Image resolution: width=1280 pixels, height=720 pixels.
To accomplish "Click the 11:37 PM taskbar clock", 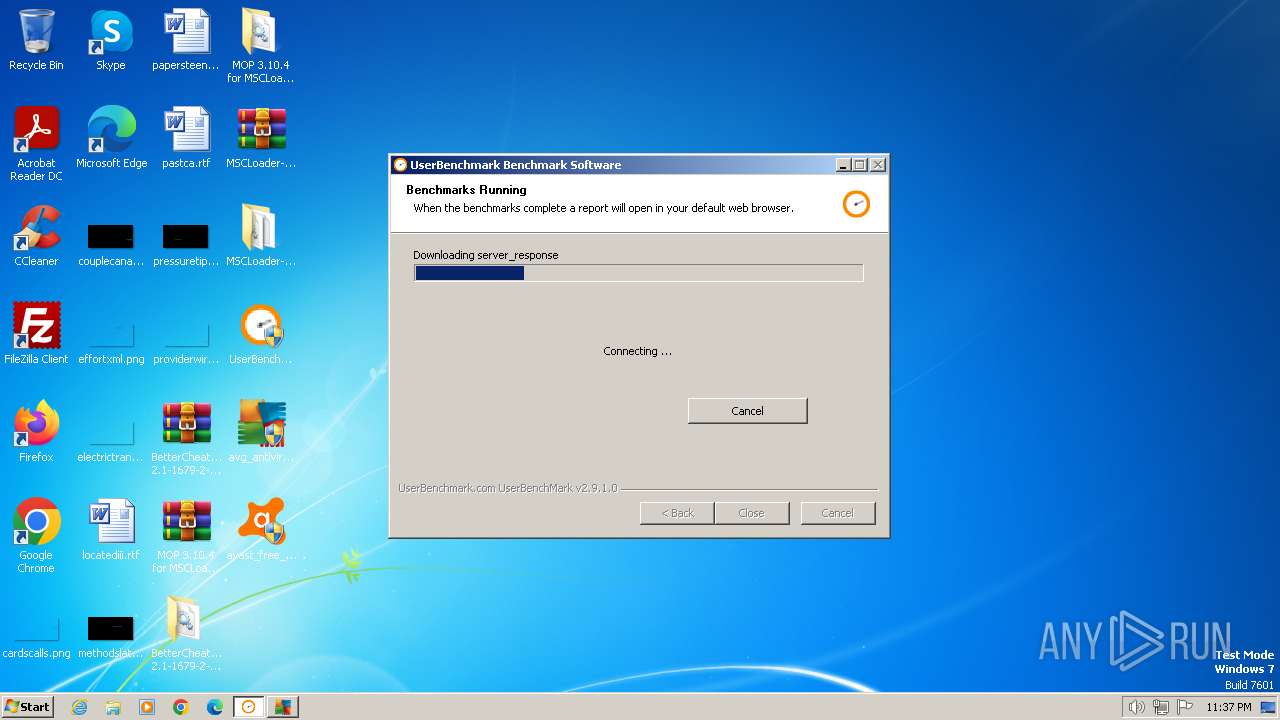I will click(x=1229, y=707).
